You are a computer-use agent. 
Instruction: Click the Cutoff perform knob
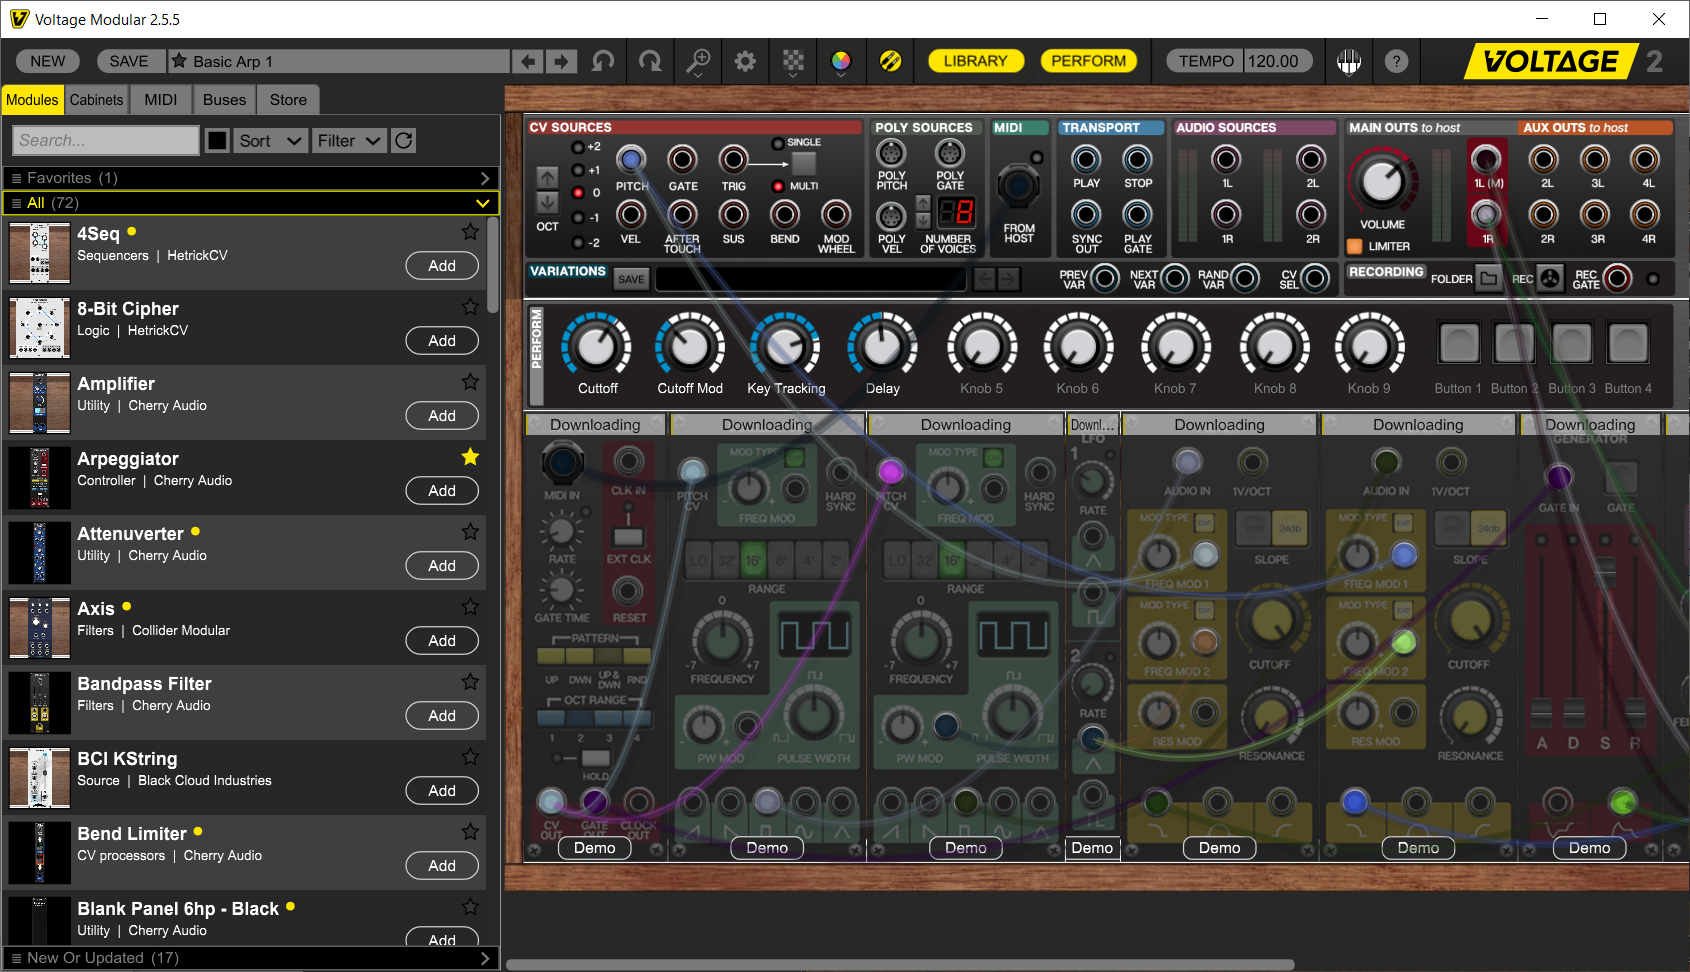coord(597,346)
